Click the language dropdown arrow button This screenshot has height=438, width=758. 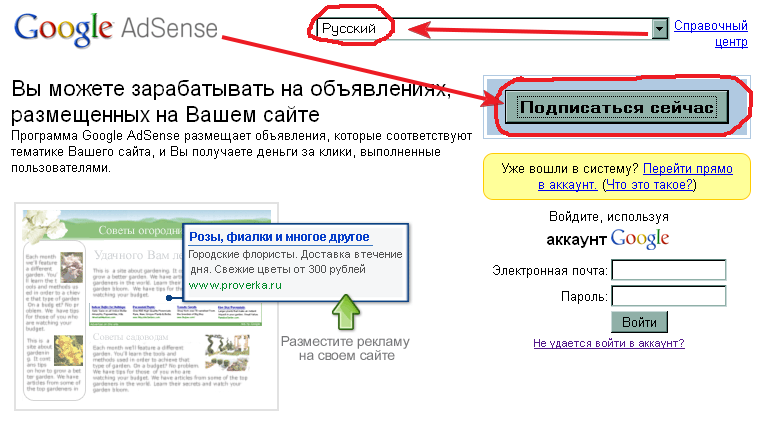coord(659,29)
